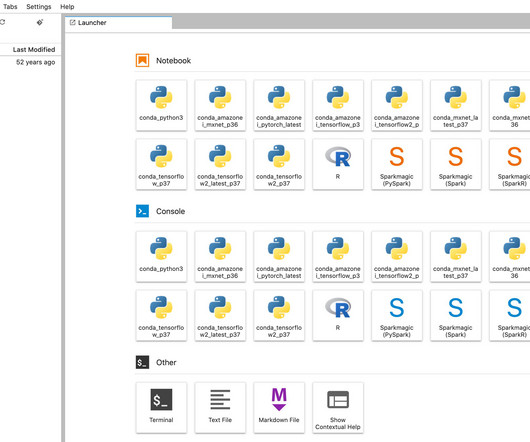
Task: Open a conda_tensorflow2_latest_p37 notebook
Action: point(220,164)
